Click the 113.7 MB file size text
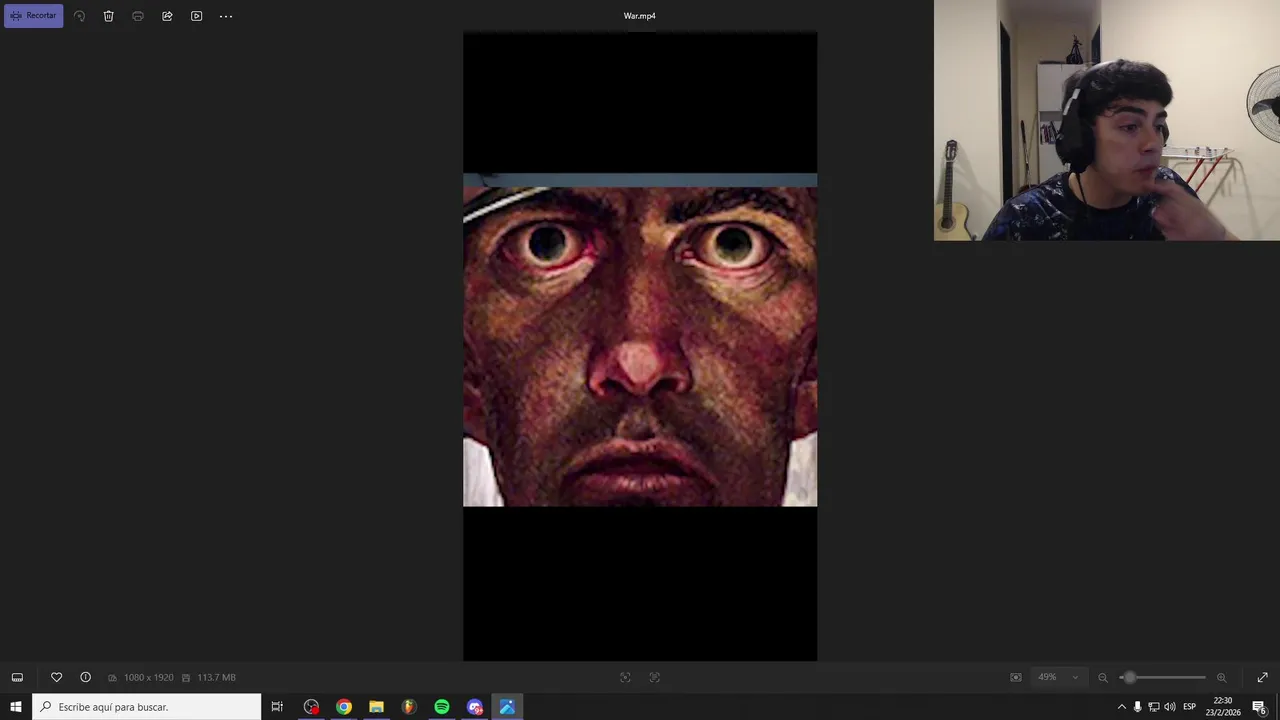Image resolution: width=1280 pixels, height=720 pixels. click(x=216, y=677)
